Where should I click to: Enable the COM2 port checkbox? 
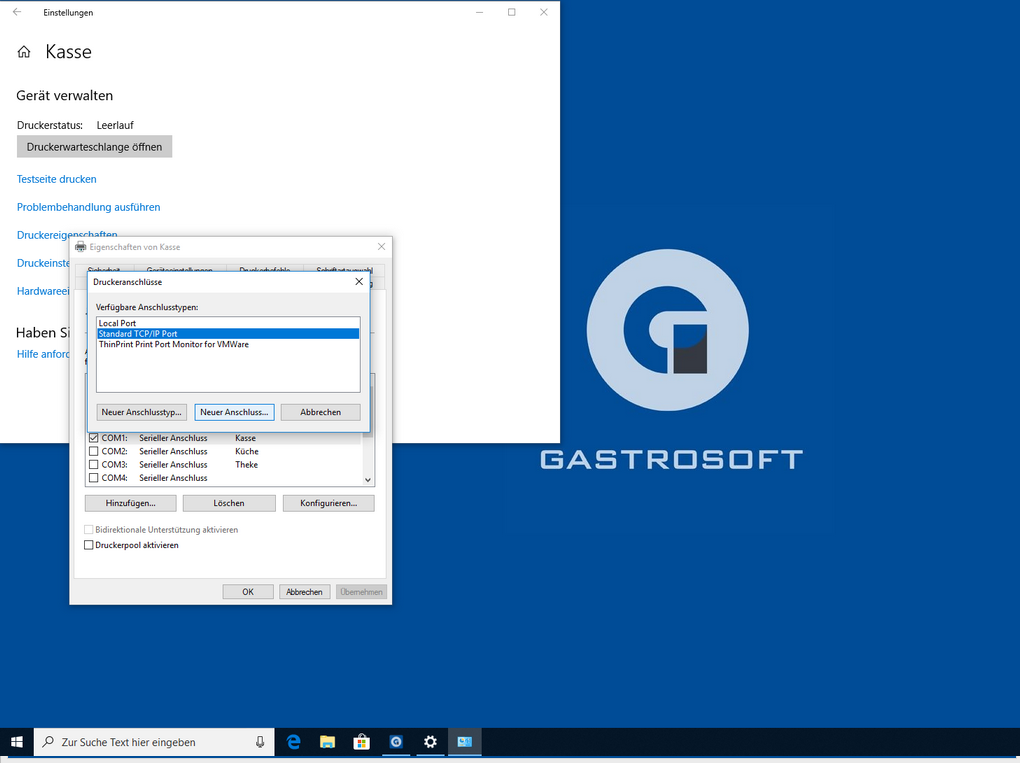pyautogui.click(x=94, y=451)
